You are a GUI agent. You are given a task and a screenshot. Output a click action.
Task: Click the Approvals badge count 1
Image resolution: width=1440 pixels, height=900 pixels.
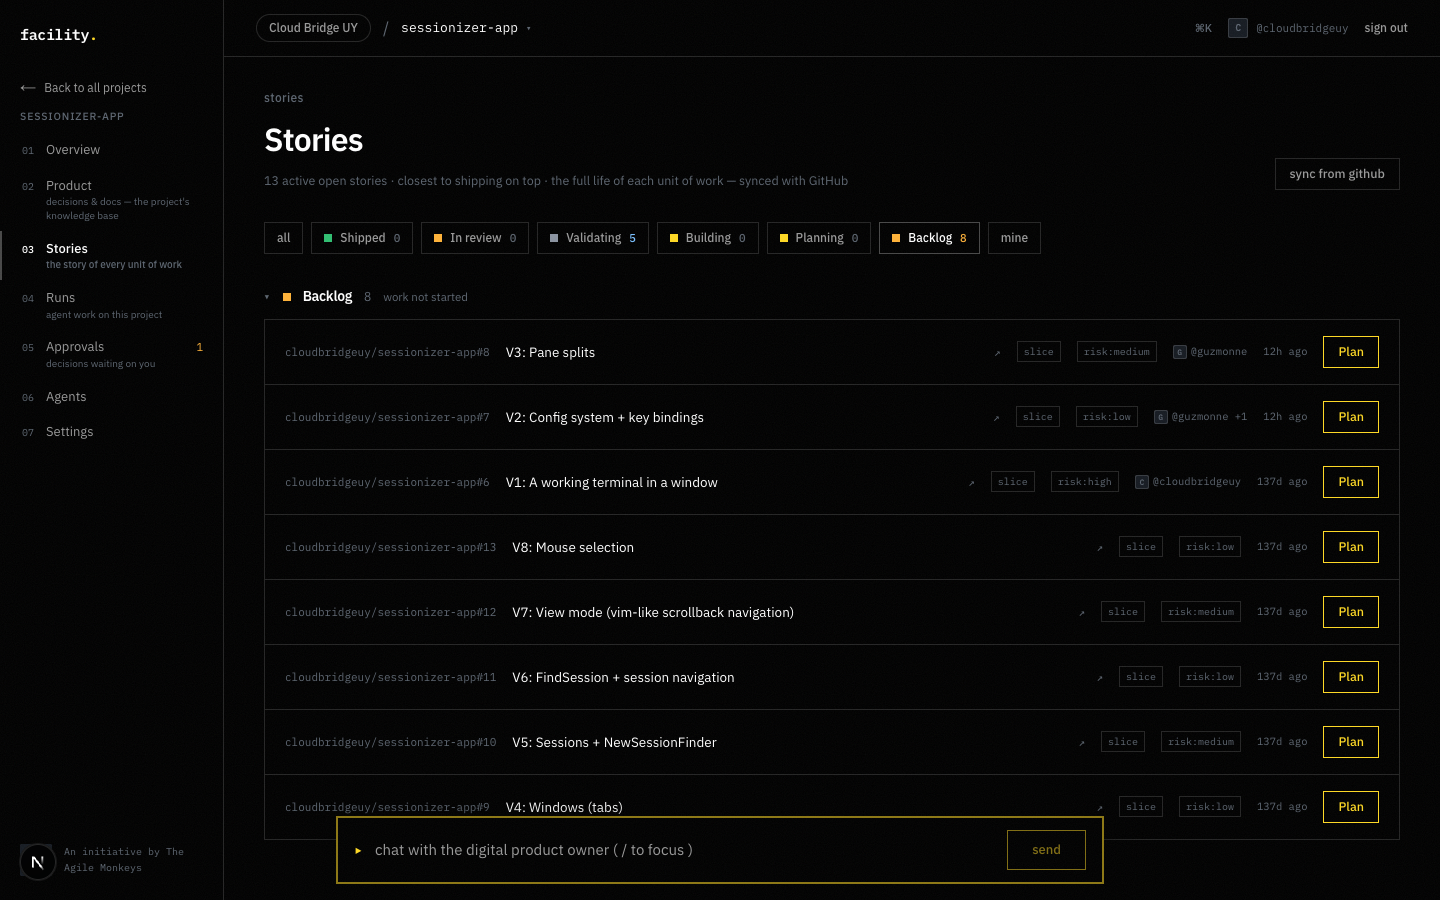200,348
